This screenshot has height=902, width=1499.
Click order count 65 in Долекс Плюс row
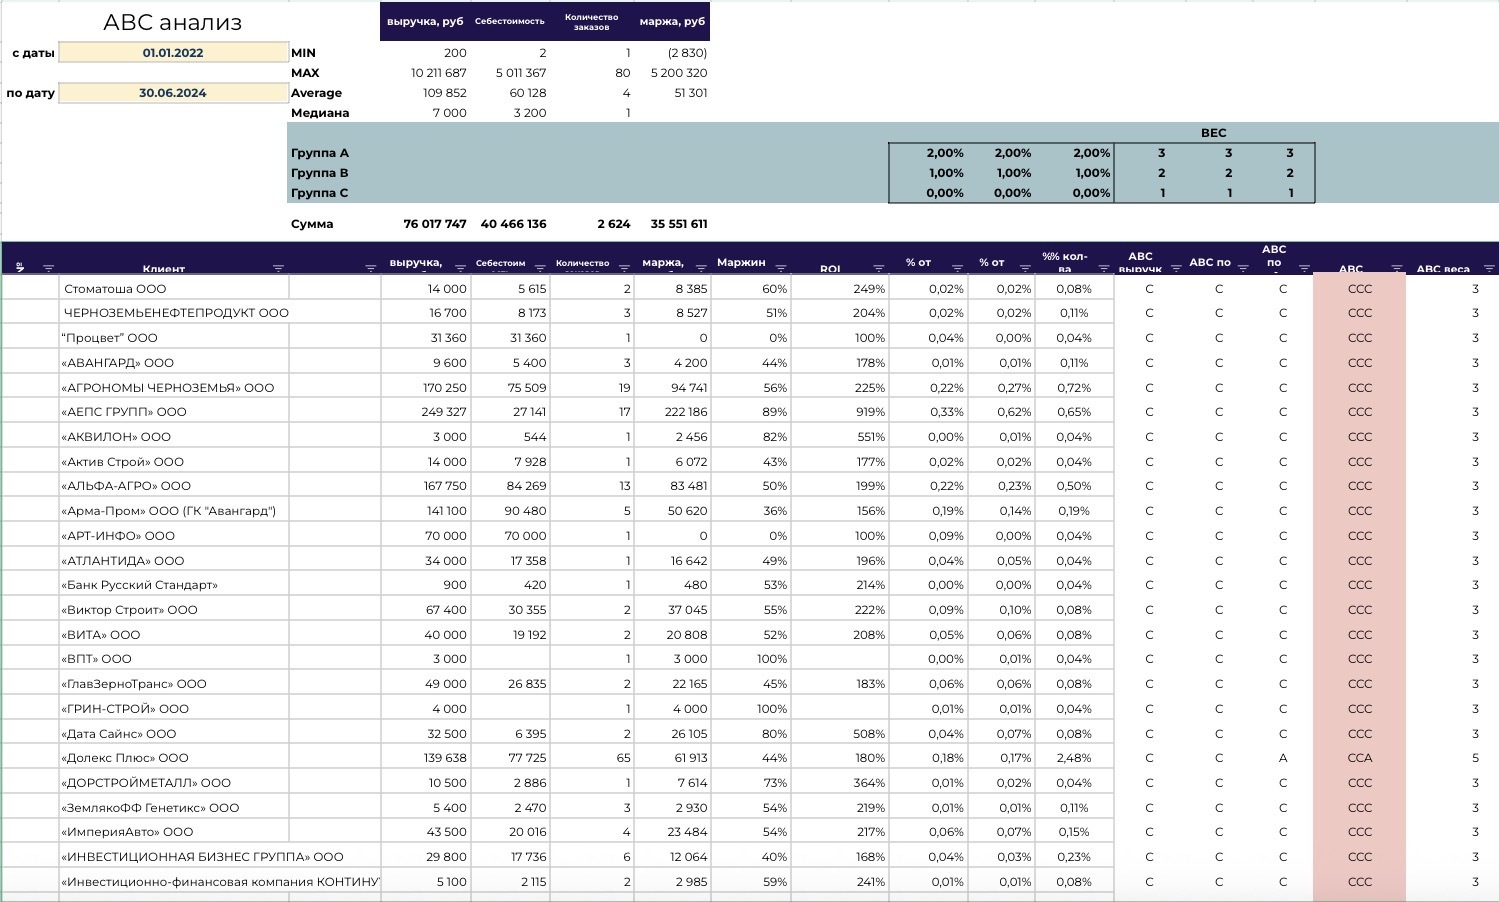623,758
